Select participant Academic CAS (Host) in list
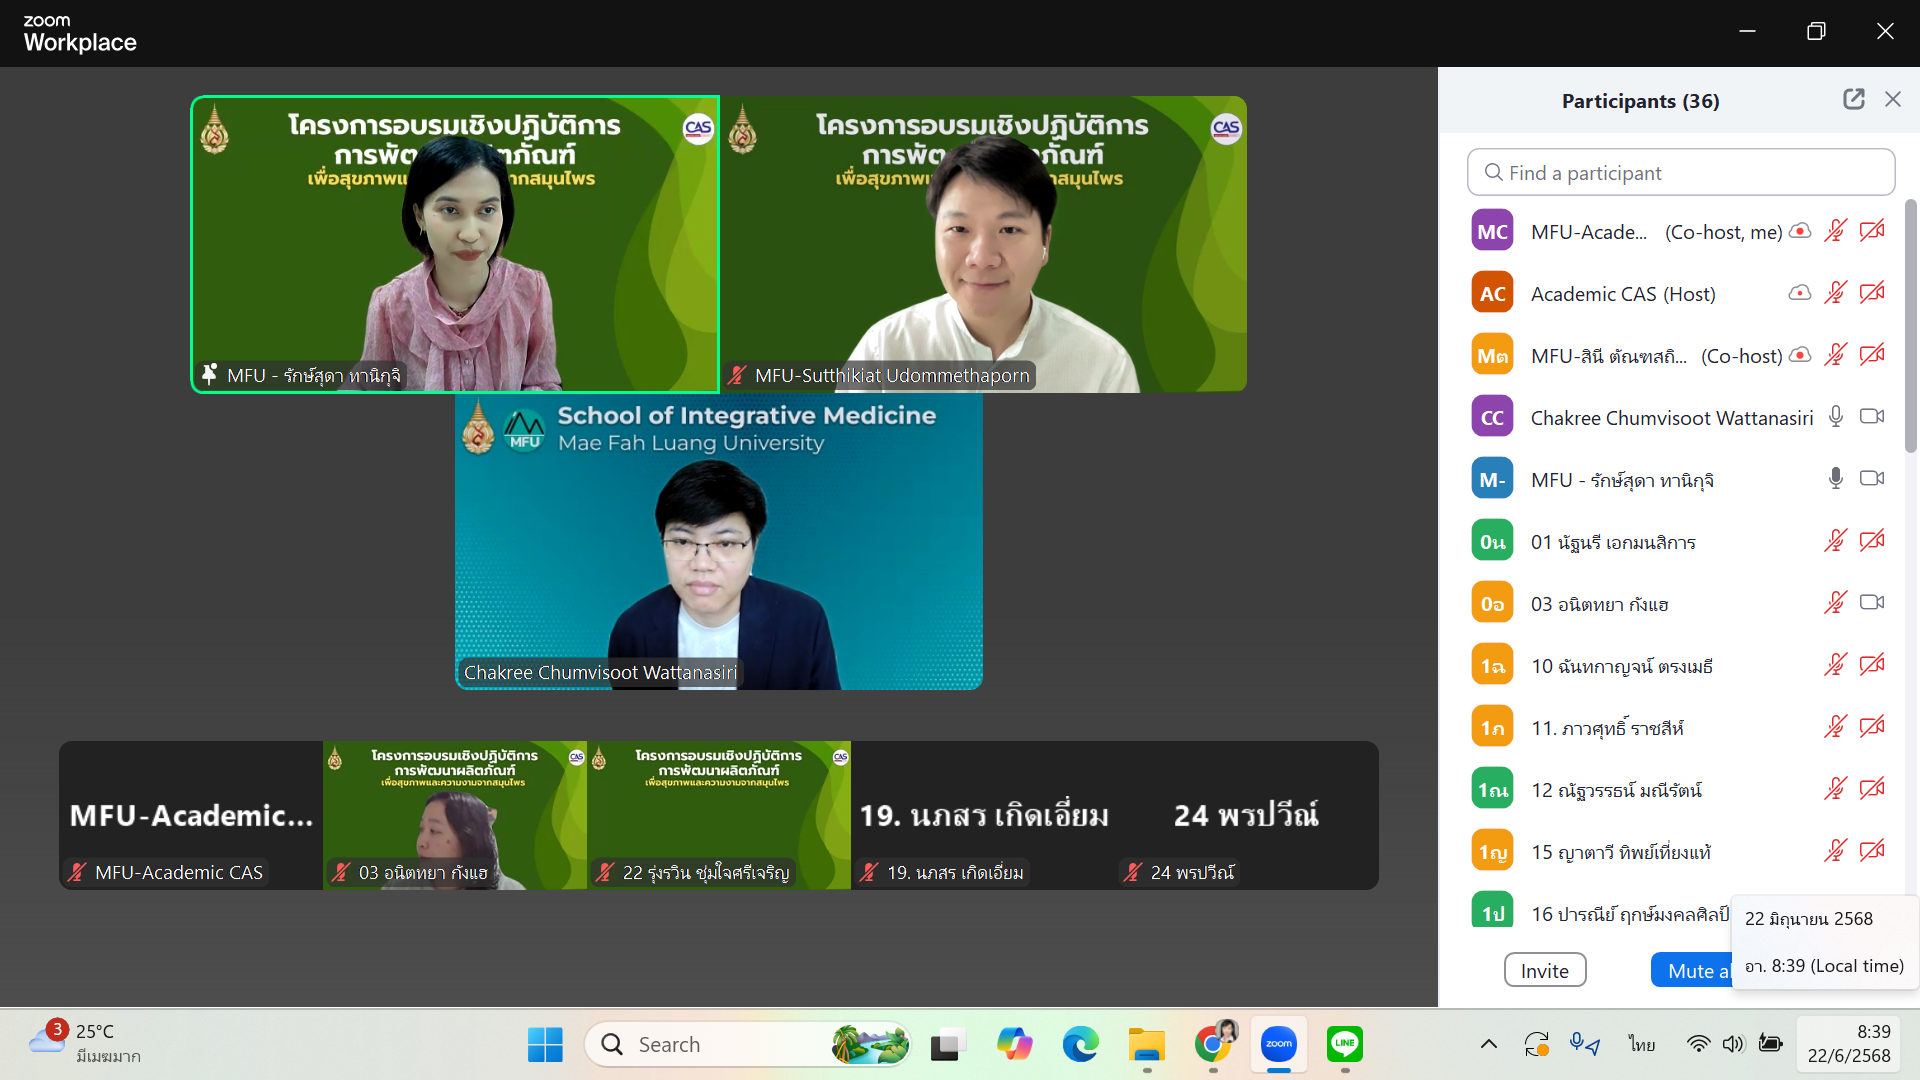Screen dimensions: 1920x1080 click(1680, 293)
